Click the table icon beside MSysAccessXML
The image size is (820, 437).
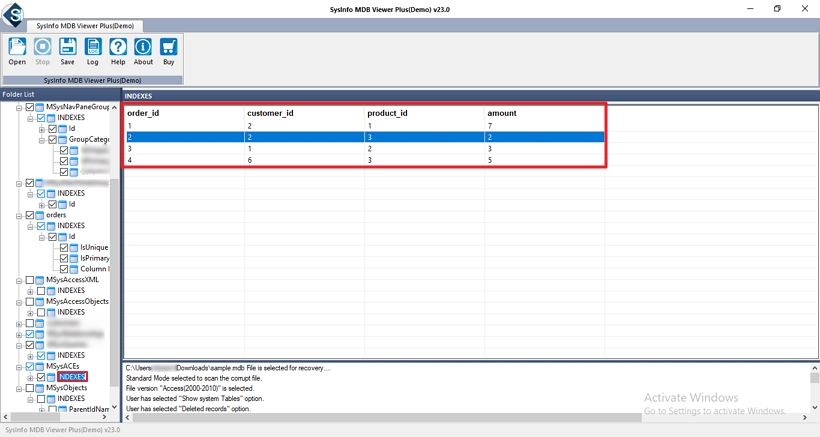point(40,280)
